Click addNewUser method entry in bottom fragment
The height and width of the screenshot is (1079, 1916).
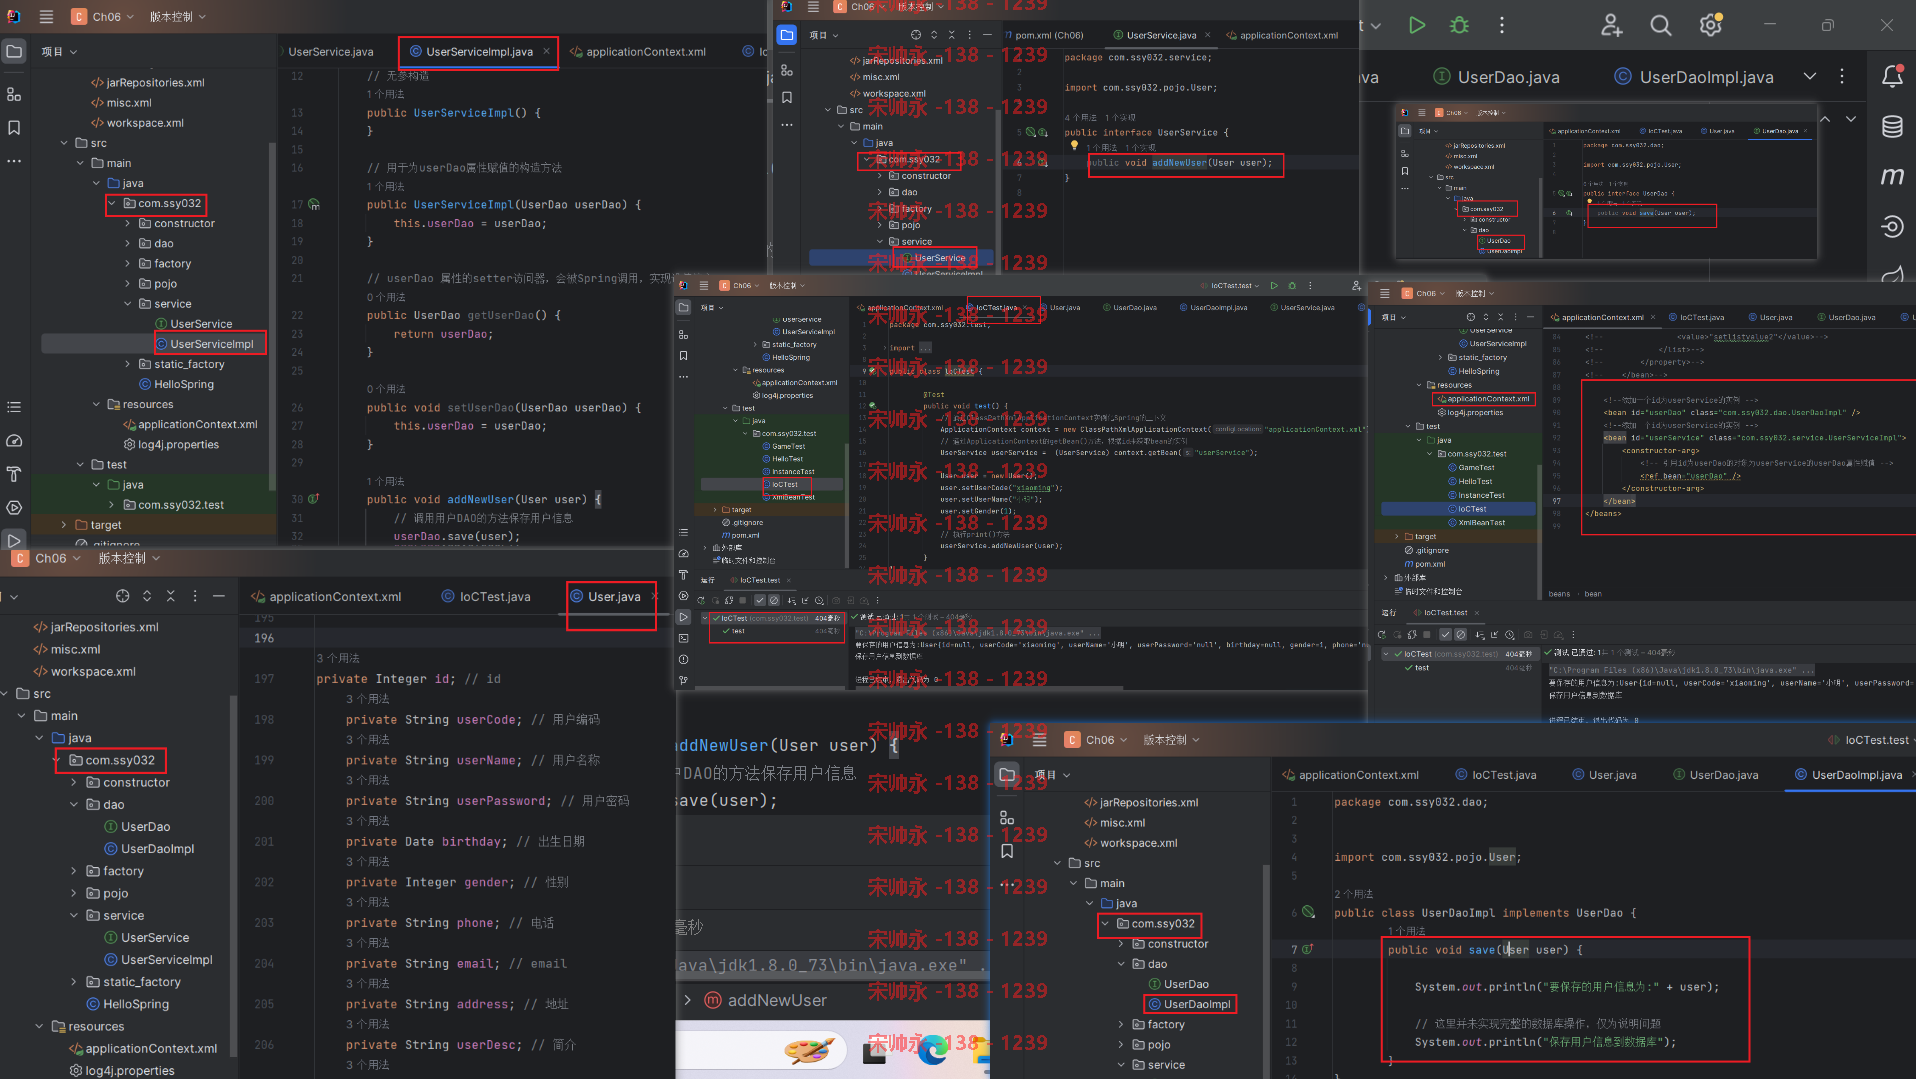click(766, 1000)
